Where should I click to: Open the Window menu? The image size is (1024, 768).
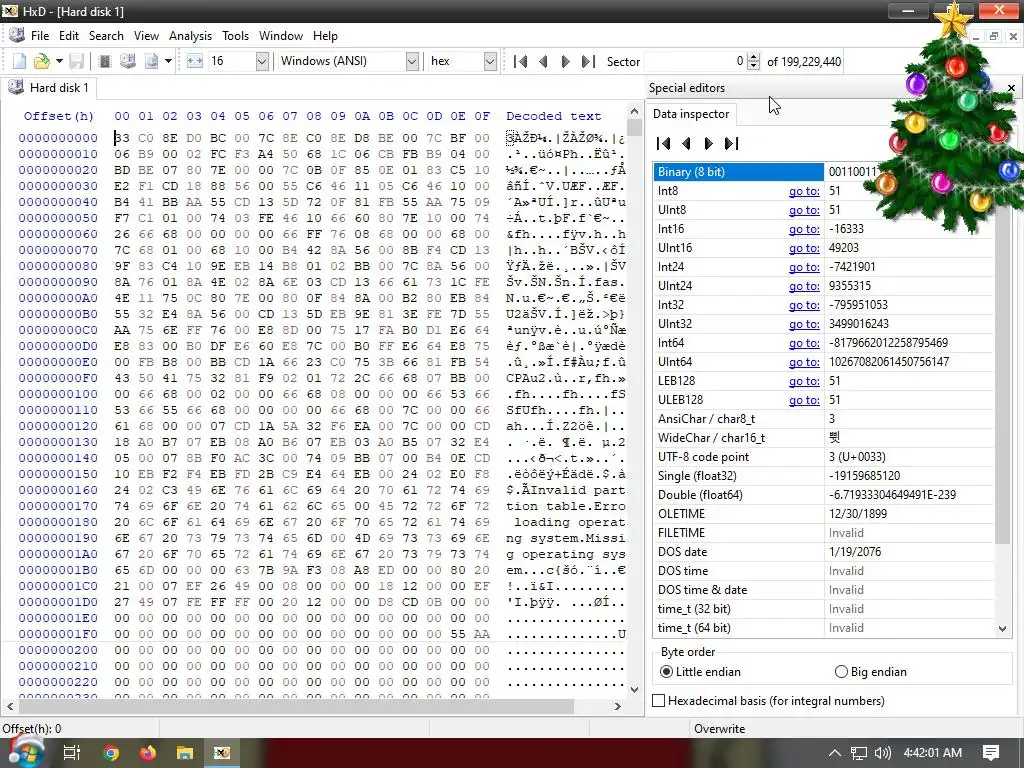[x=281, y=36]
